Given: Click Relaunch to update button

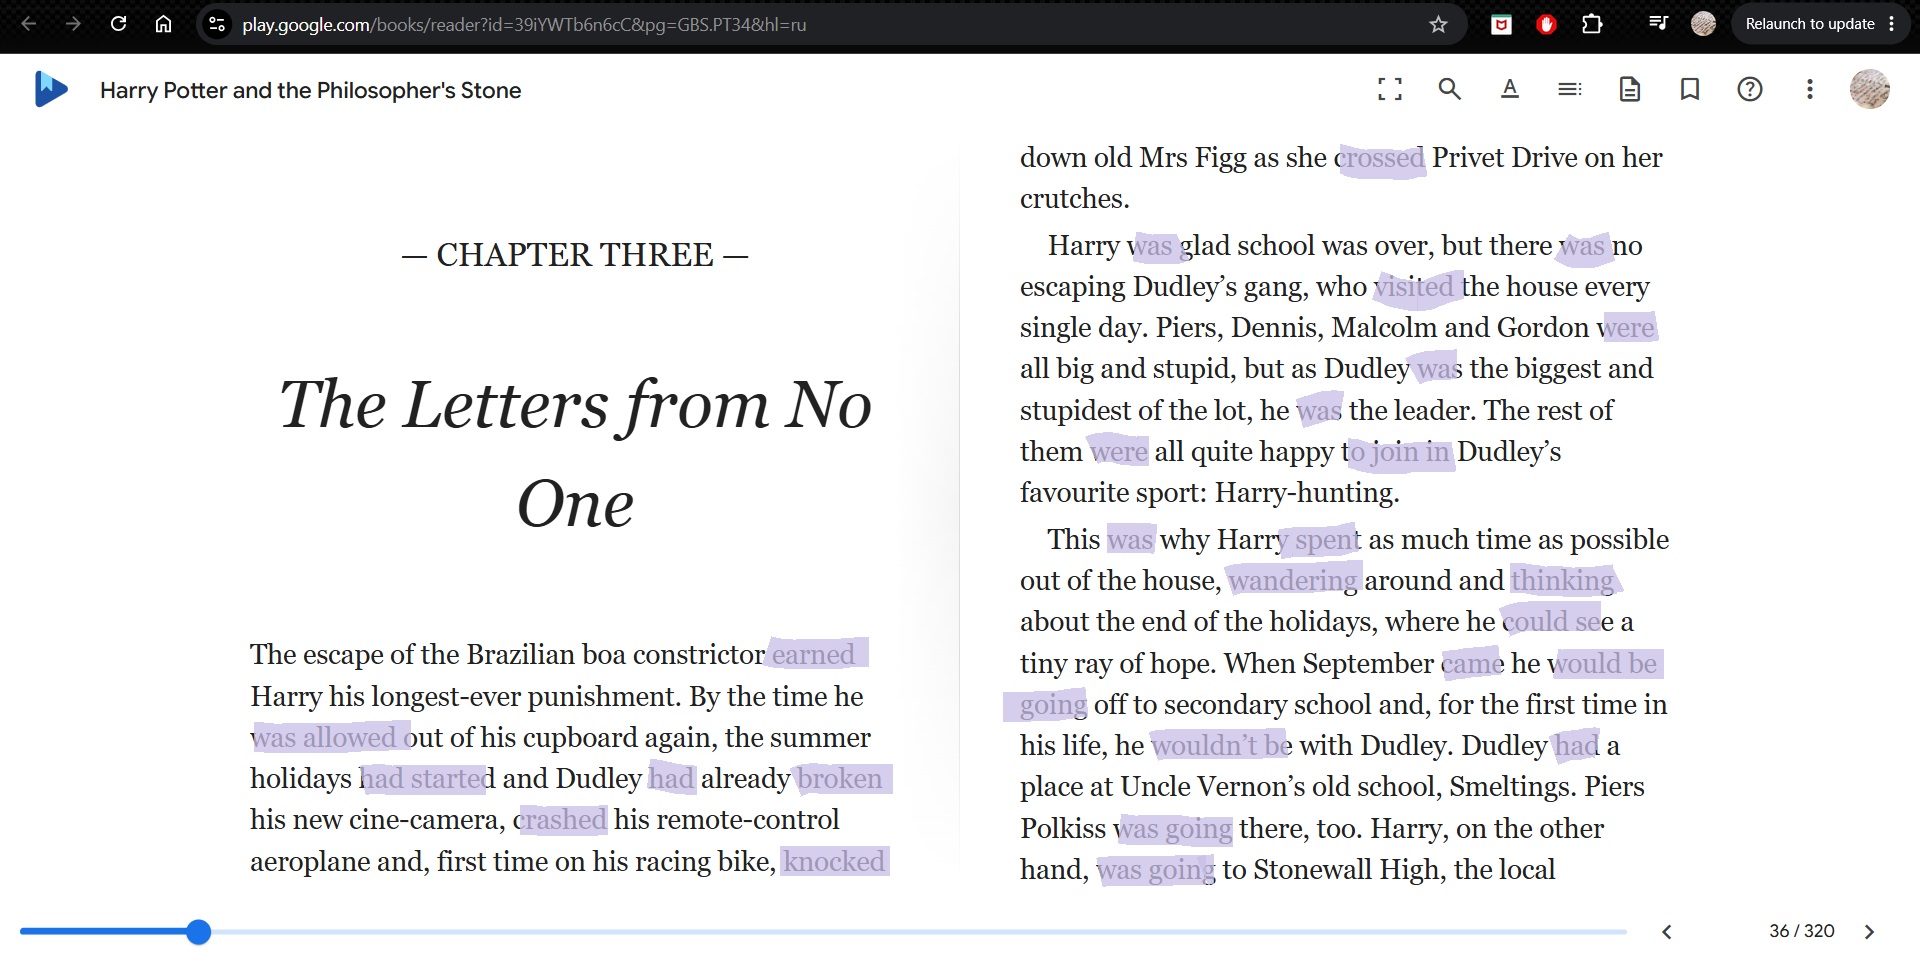Looking at the screenshot, I should pyautogui.click(x=1819, y=24).
